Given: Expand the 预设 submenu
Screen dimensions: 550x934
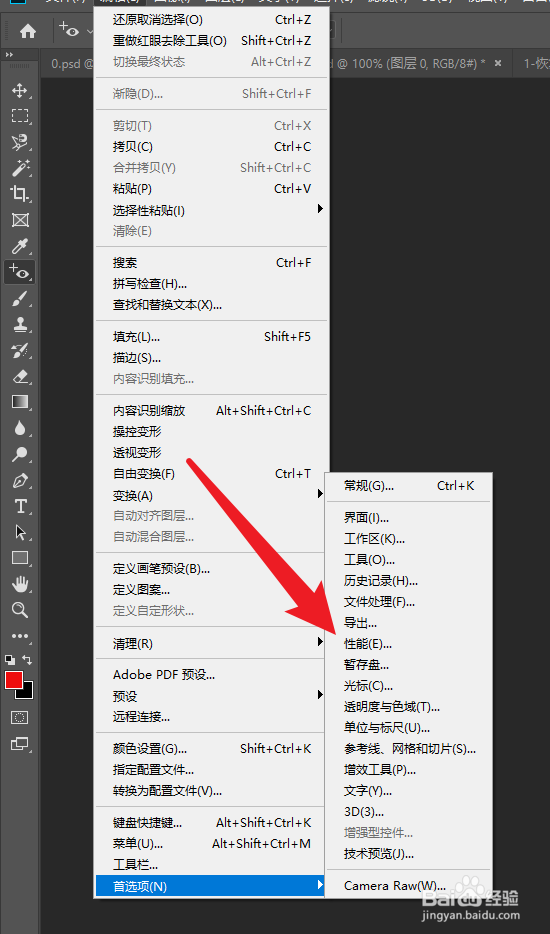Looking at the screenshot, I should tap(321, 695).
